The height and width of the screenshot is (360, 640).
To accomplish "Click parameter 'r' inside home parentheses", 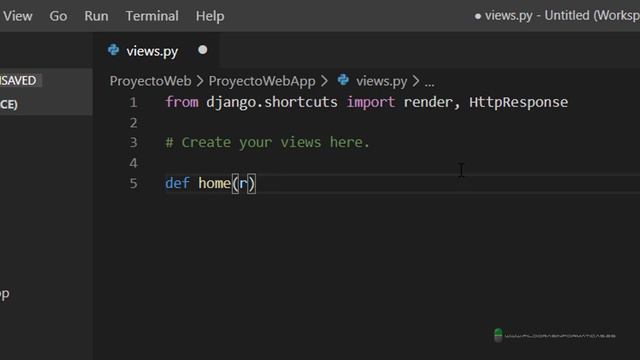I will pyautogui.click(x=243, y=184).
